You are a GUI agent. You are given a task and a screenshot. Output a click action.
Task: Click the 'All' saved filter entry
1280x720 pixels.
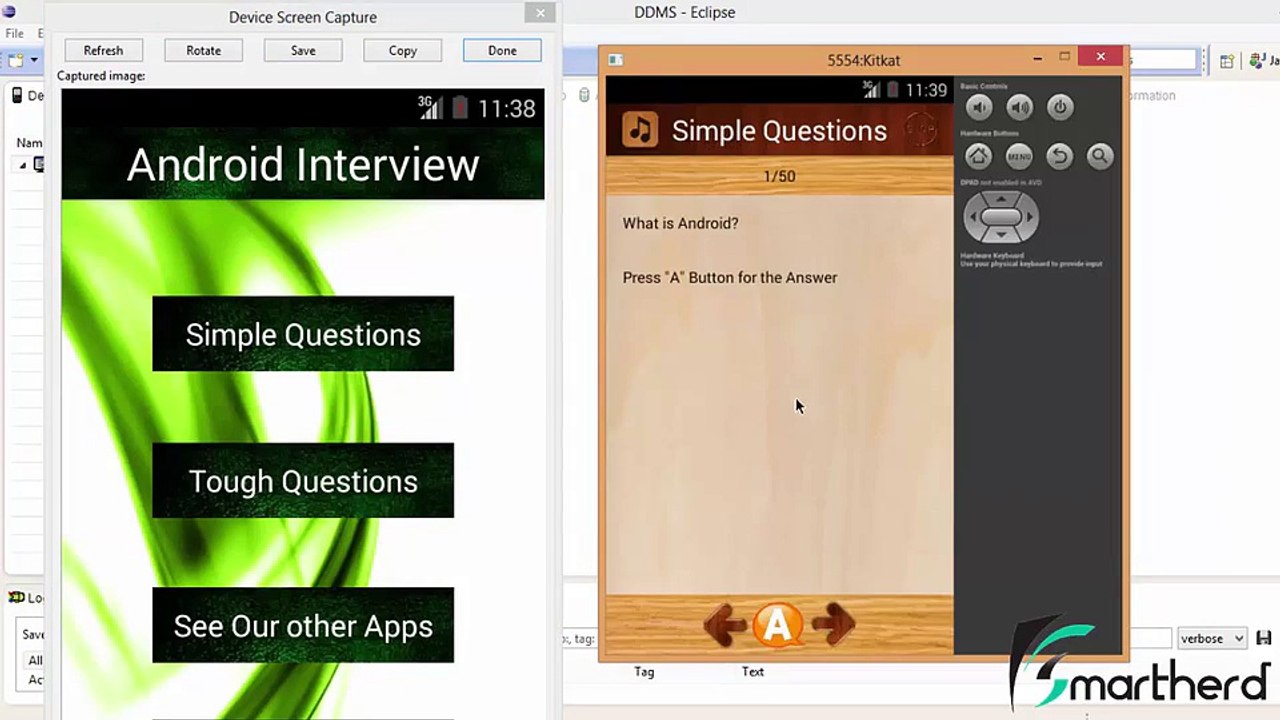coord(35,660)
